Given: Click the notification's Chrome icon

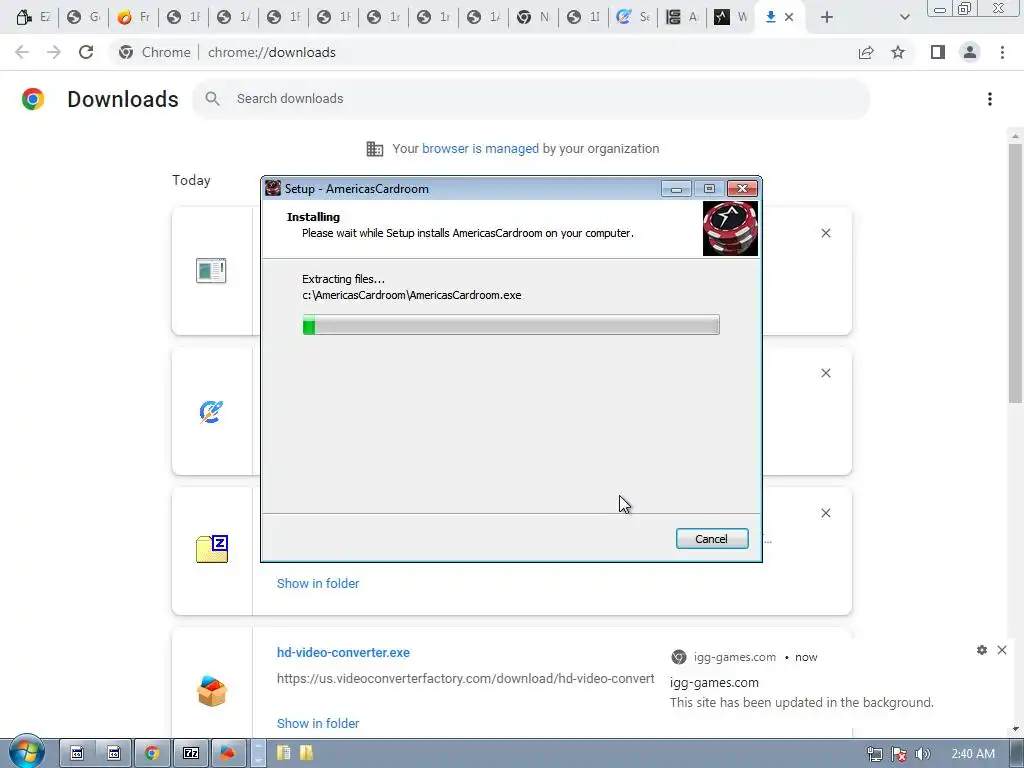Looking at the screenshot, I should coord(679,657).
